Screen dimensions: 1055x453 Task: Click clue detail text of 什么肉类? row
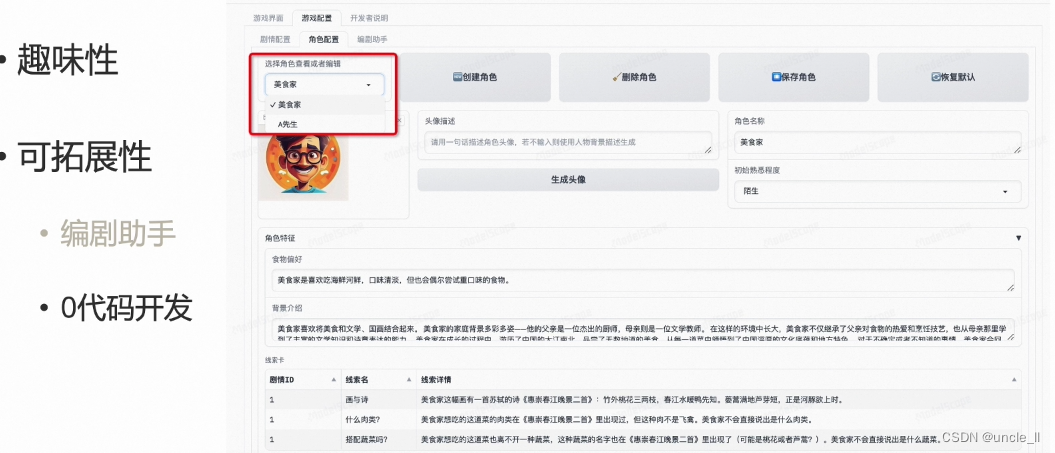click(x=618, y=420)
